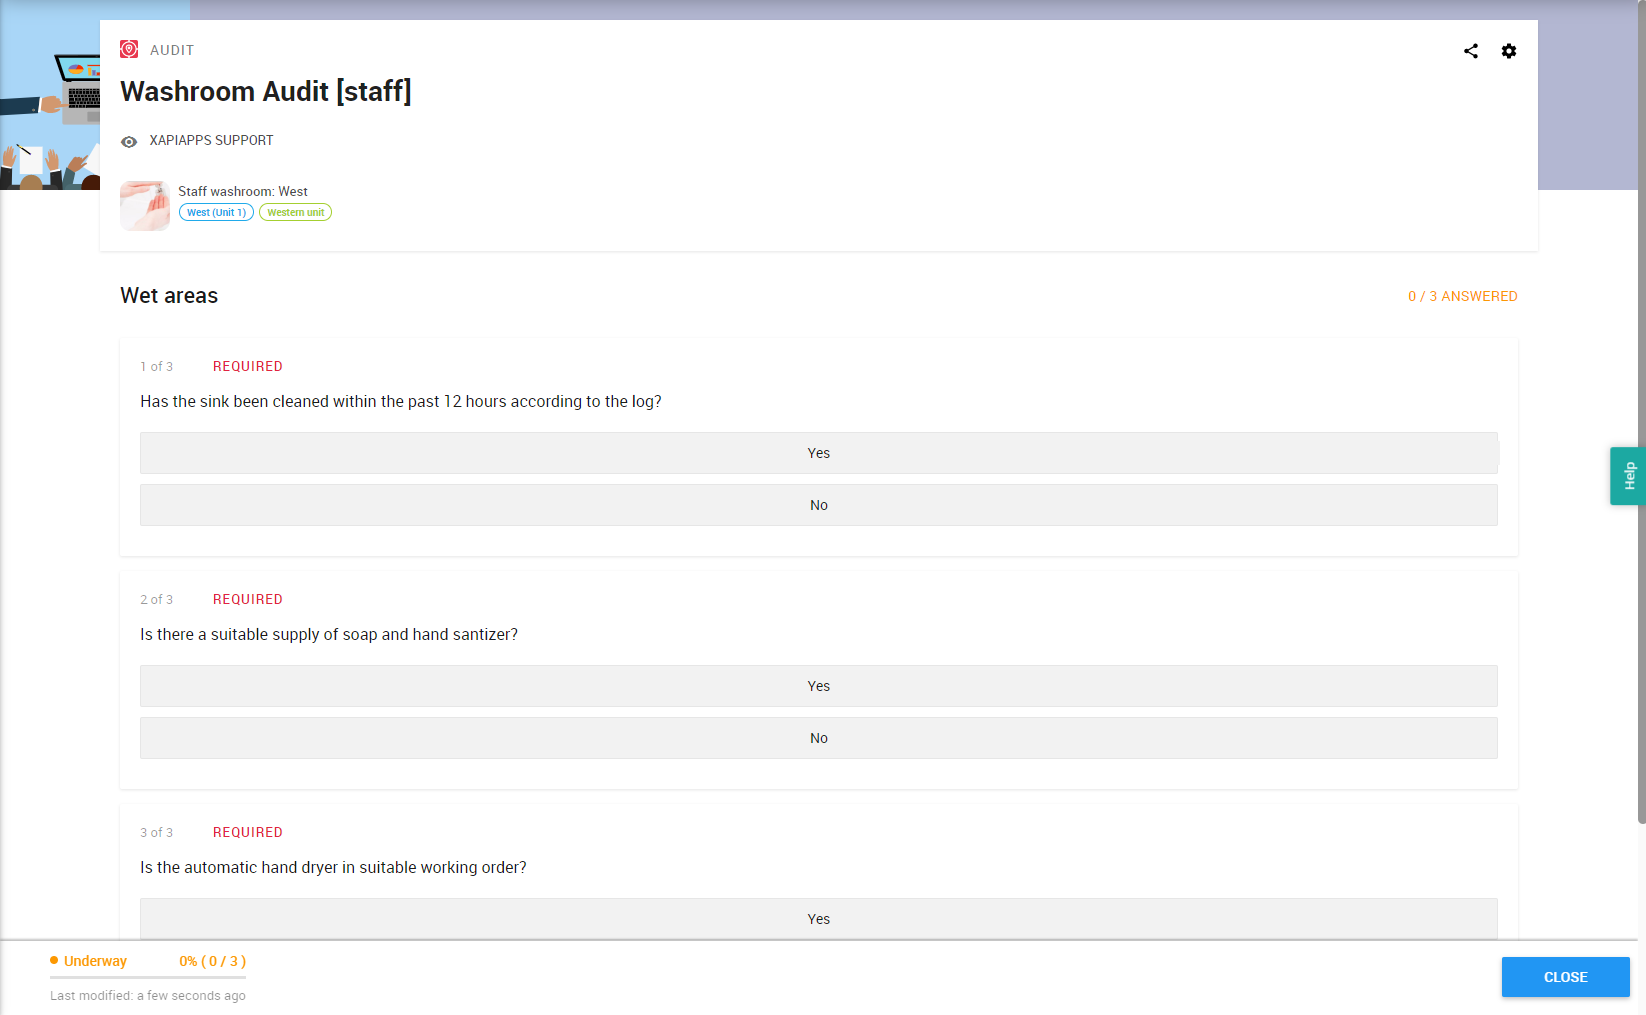
Task: Answer Yes for sink cleaned question
Action: (819, 453)
